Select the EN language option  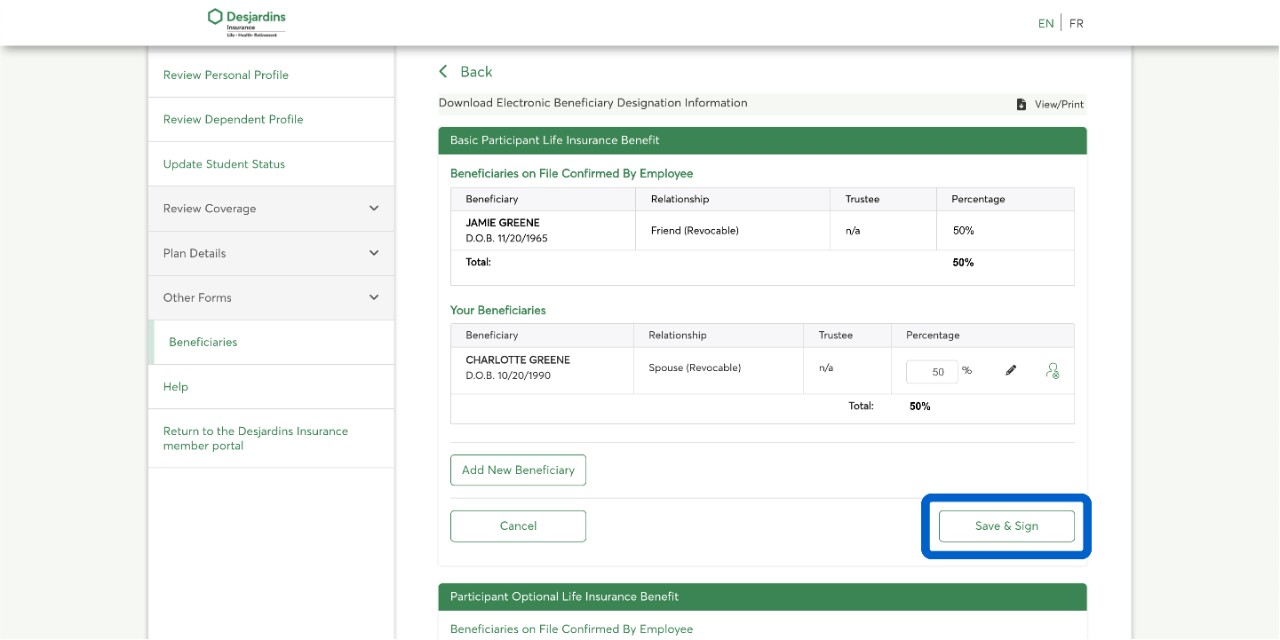(x=1045, y=24)
